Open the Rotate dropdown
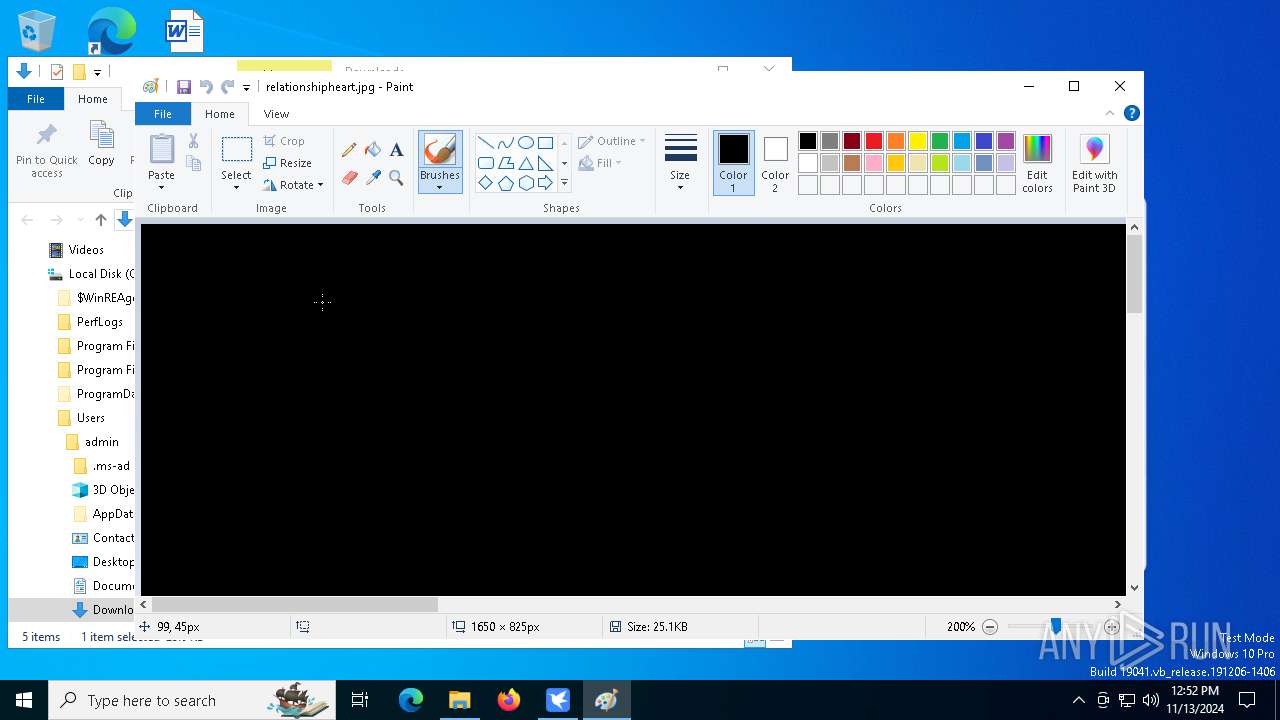 294,185
